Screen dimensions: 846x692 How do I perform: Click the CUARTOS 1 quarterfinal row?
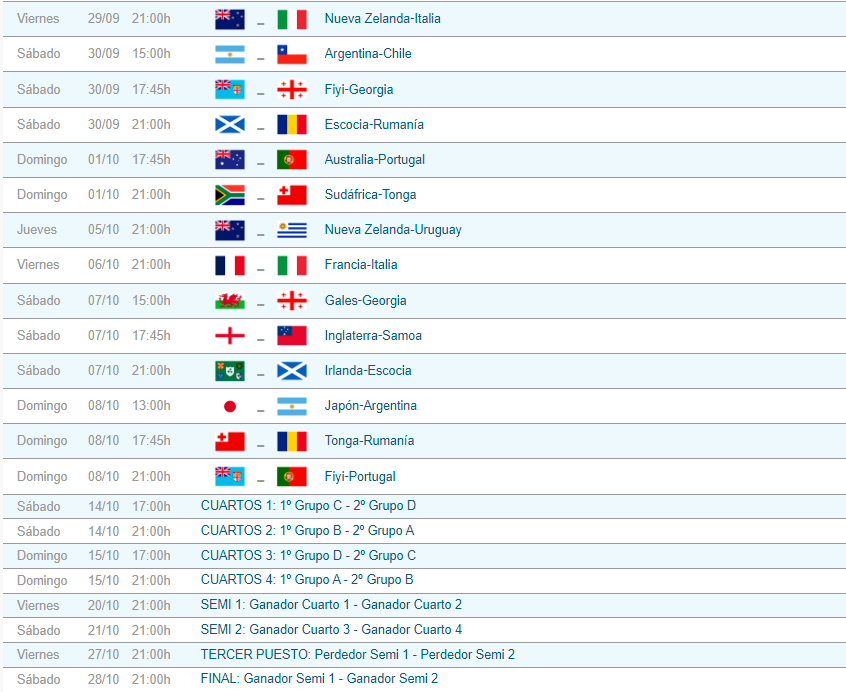click(x=308, y=506)
